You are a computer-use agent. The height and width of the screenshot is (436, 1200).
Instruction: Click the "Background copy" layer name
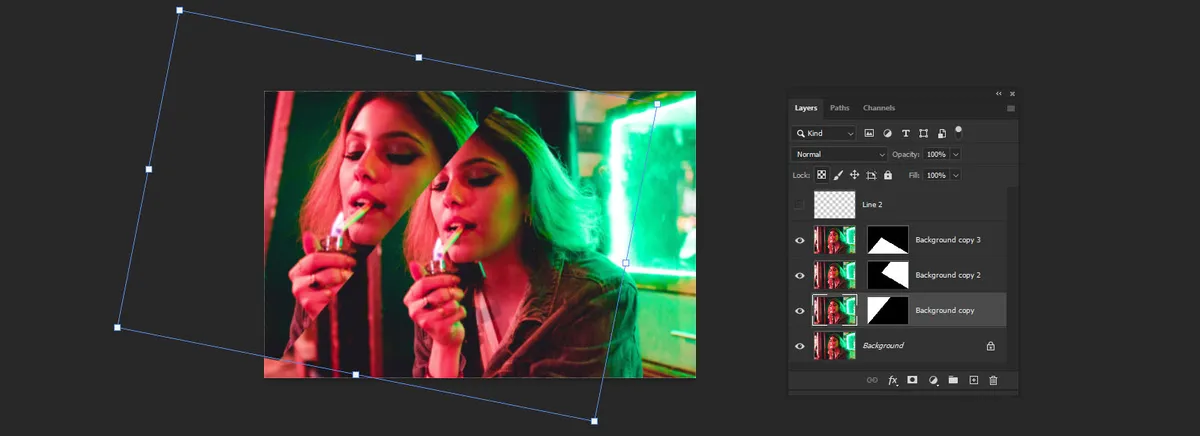(945, 311)
